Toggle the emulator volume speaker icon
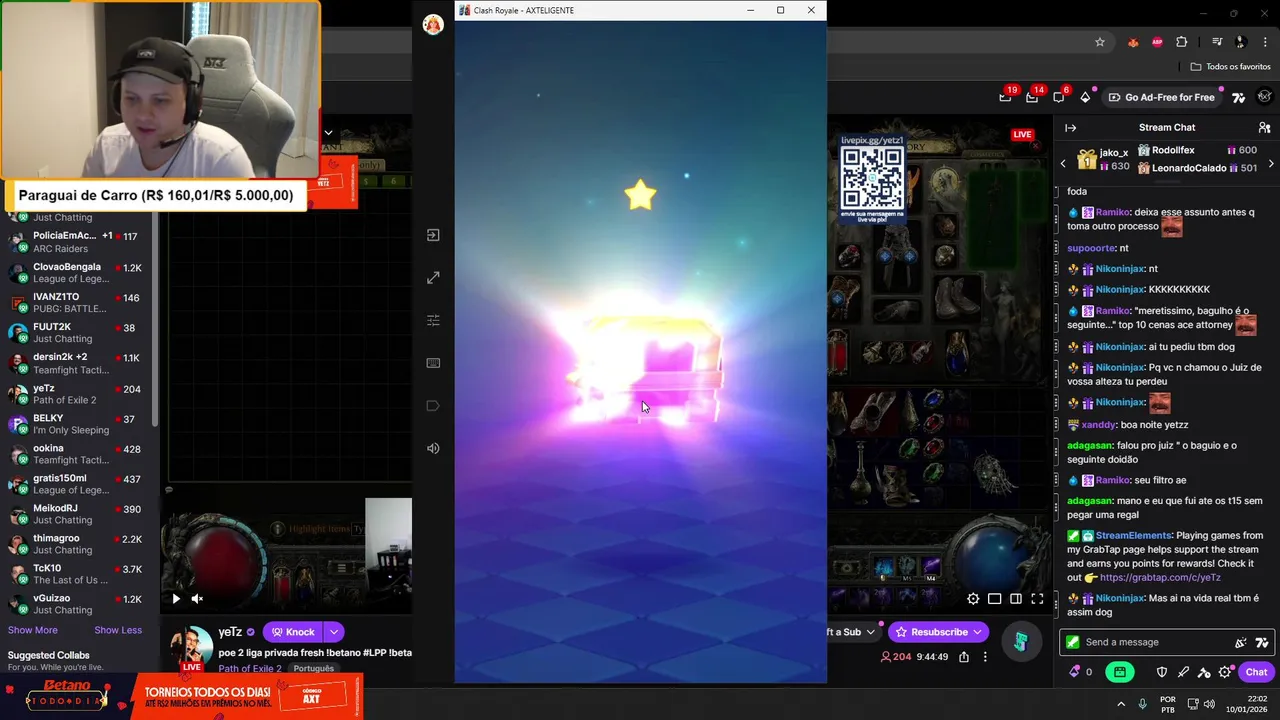This screenshot has height=720, width=1280. [433, 448]
